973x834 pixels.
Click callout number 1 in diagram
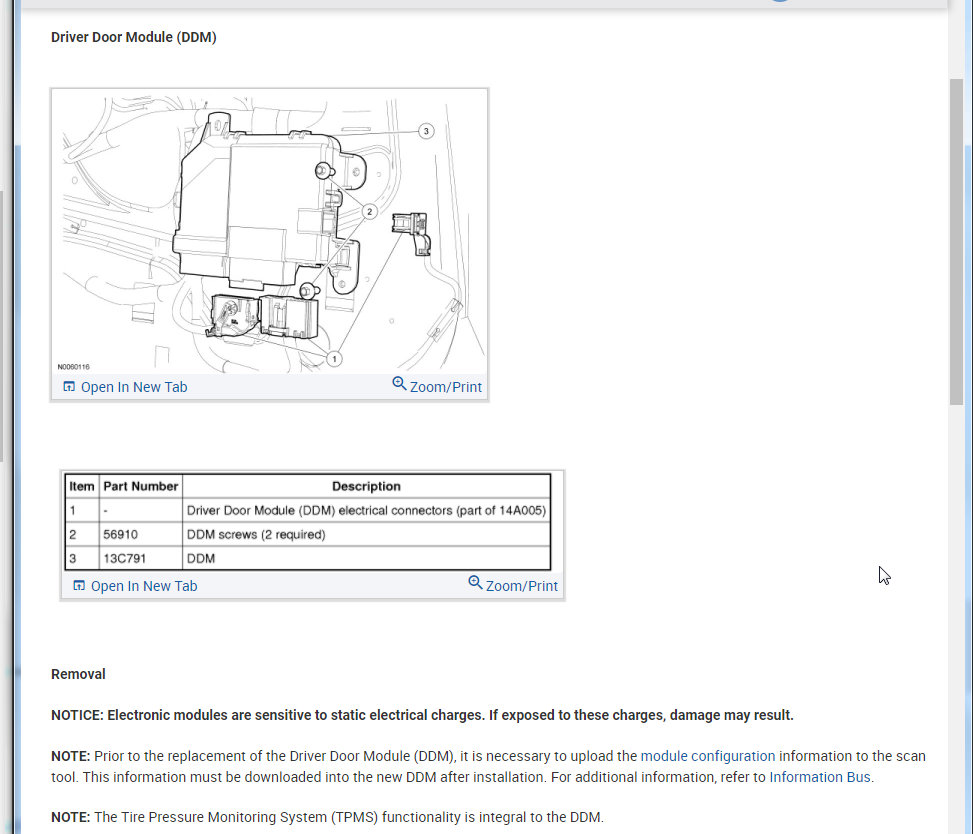[334, 359]
